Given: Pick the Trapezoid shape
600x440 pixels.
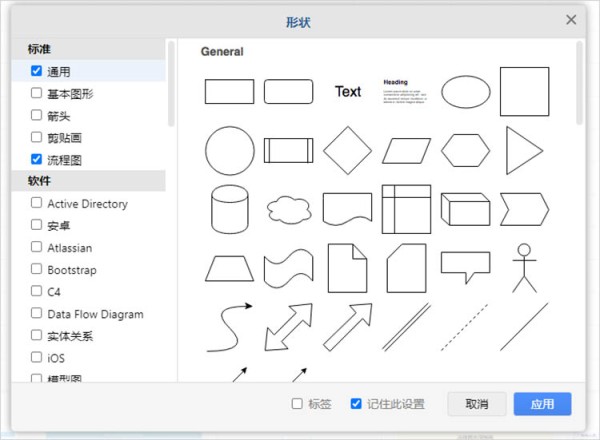Looking at the screenshot, I should (x=230, y=269).
